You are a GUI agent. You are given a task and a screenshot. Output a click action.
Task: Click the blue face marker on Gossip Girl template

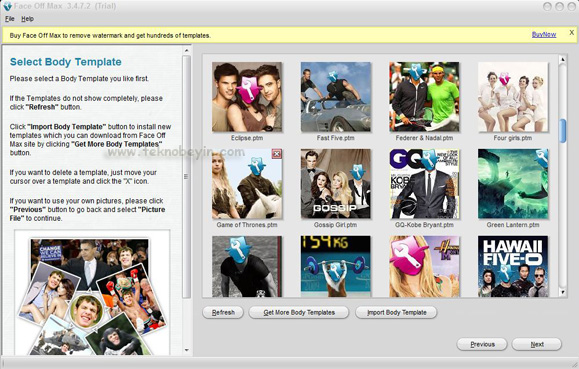click(x=357, y=172)
